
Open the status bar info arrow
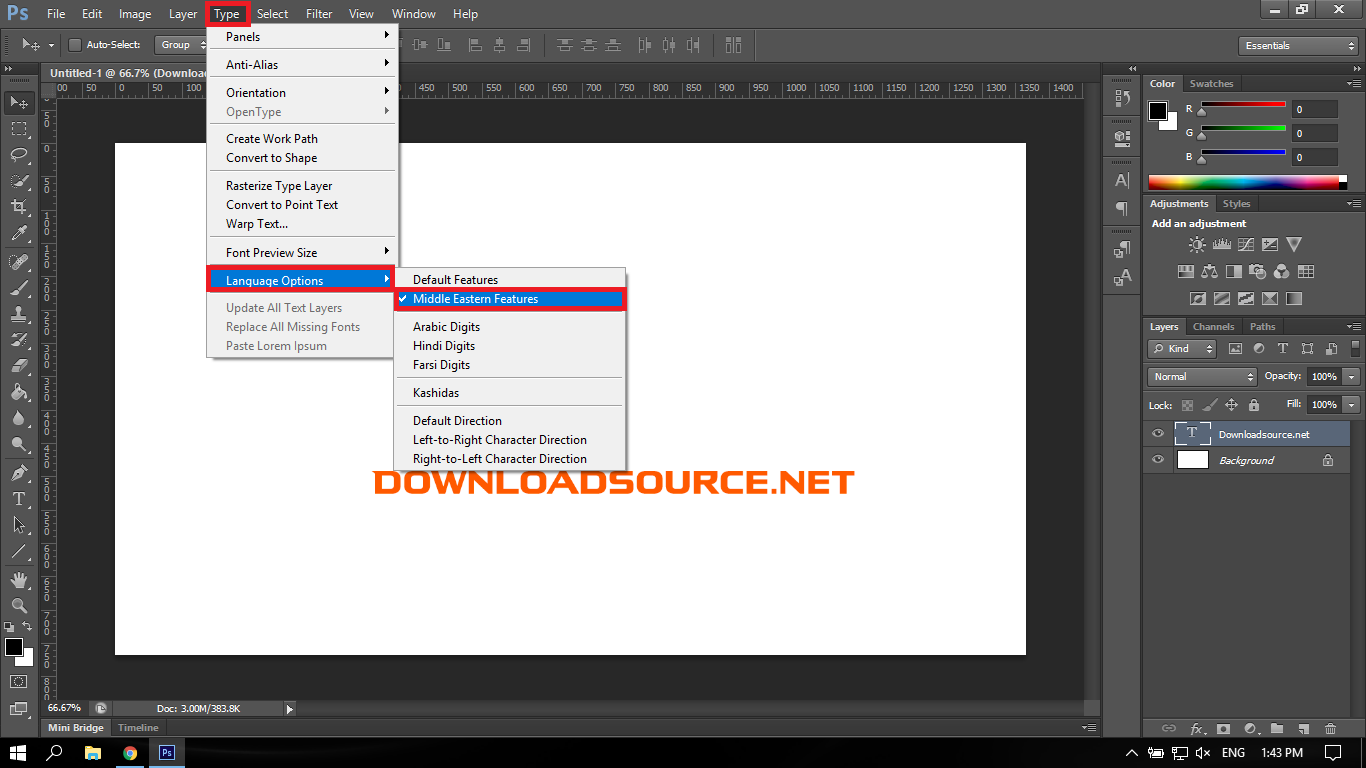290,709
